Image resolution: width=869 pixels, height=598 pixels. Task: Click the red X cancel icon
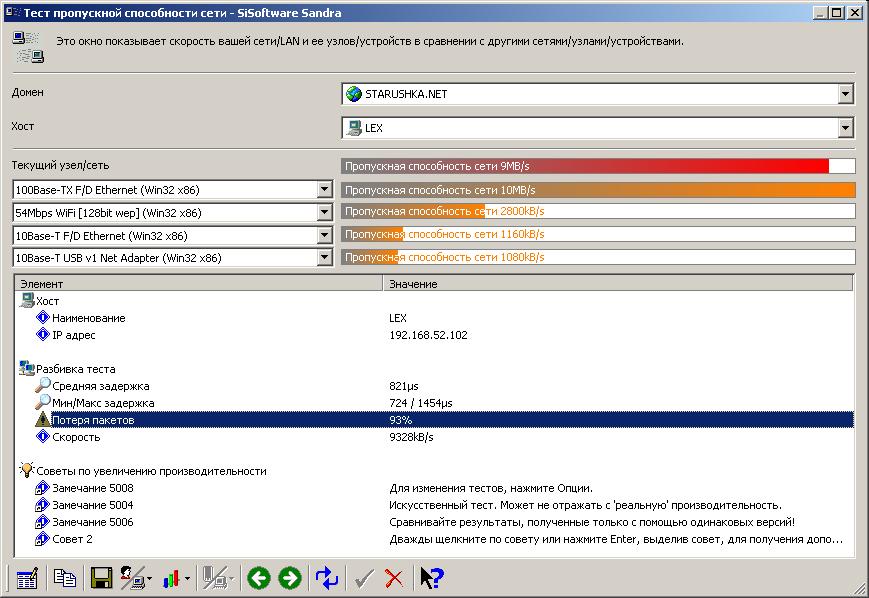click(x=394, y=578)
